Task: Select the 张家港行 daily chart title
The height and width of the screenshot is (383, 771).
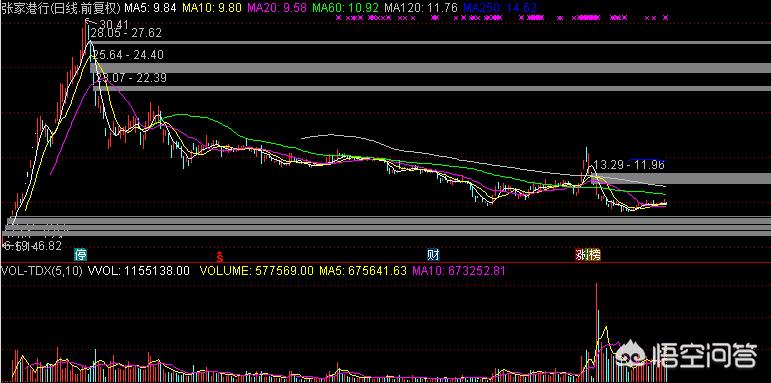Action: coord(61,7)
